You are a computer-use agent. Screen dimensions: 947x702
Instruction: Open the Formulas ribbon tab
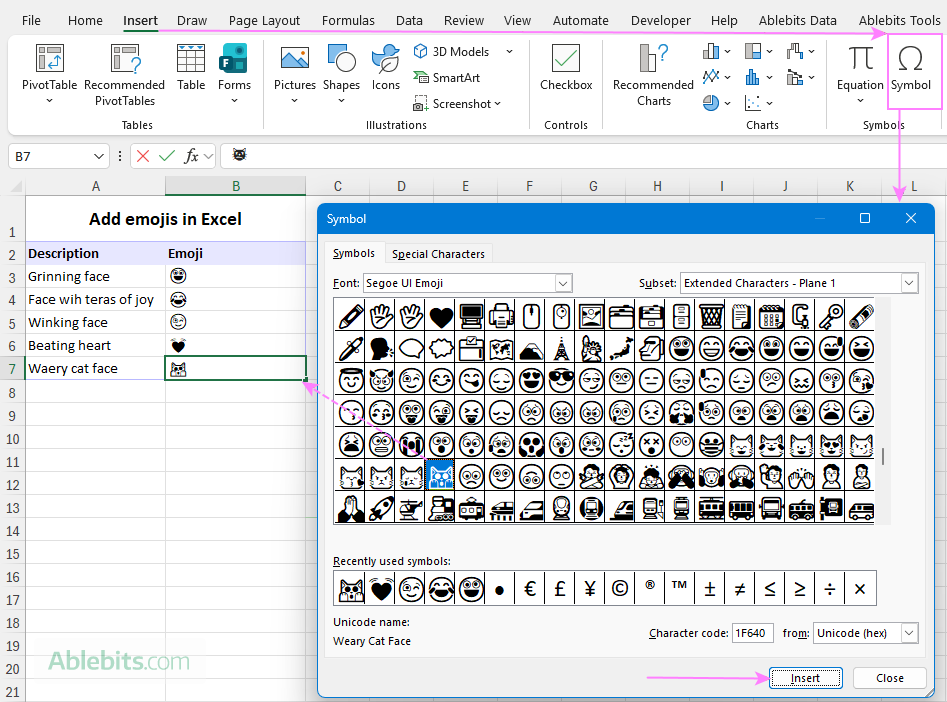click(x=348, y=20)
